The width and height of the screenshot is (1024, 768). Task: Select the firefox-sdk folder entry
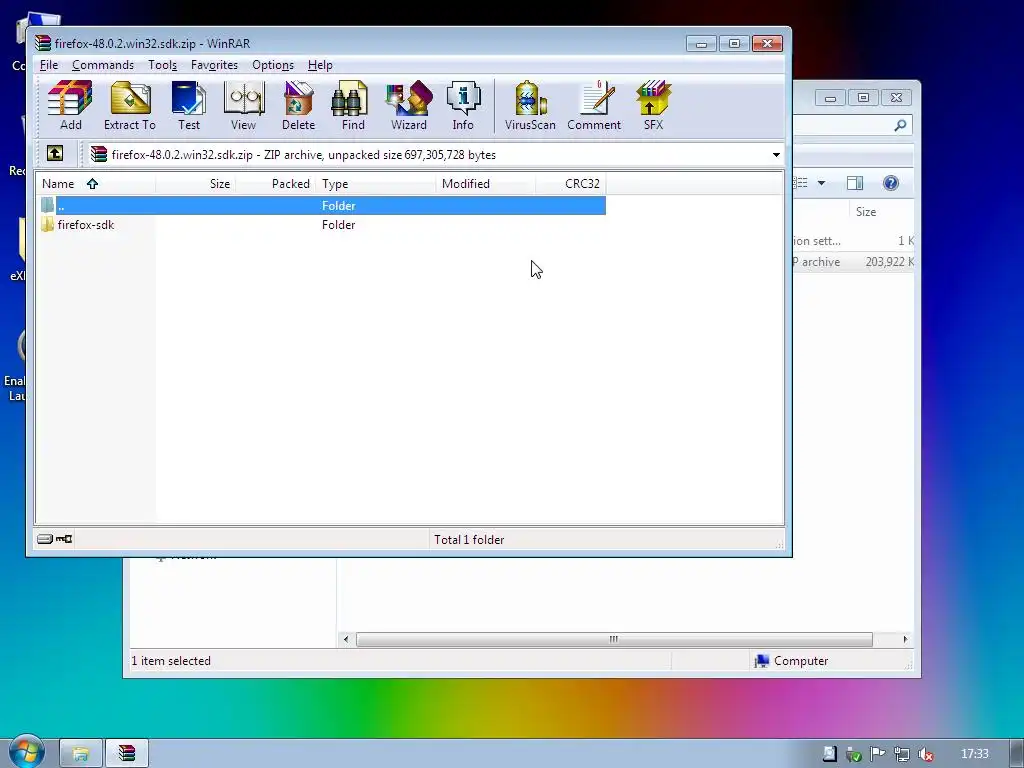tap(86, 225)
